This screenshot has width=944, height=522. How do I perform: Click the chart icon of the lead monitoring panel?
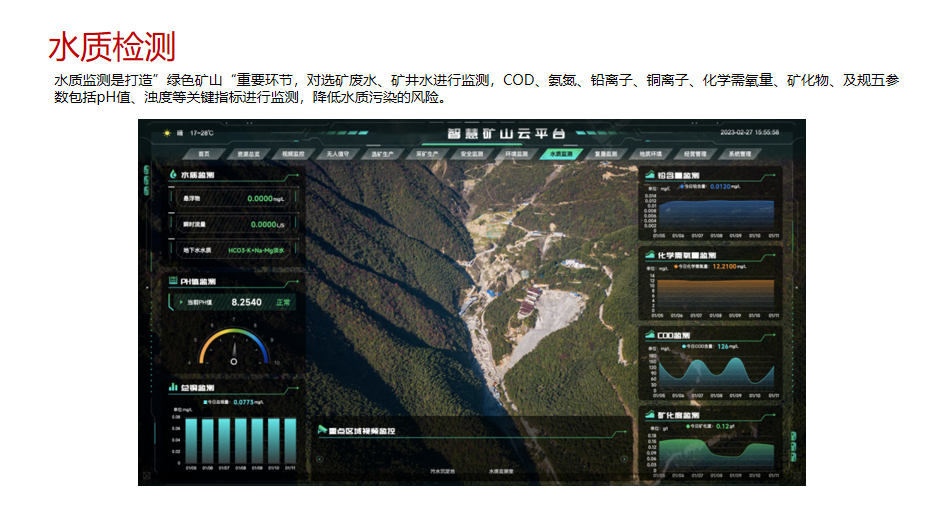pos(649,175)
